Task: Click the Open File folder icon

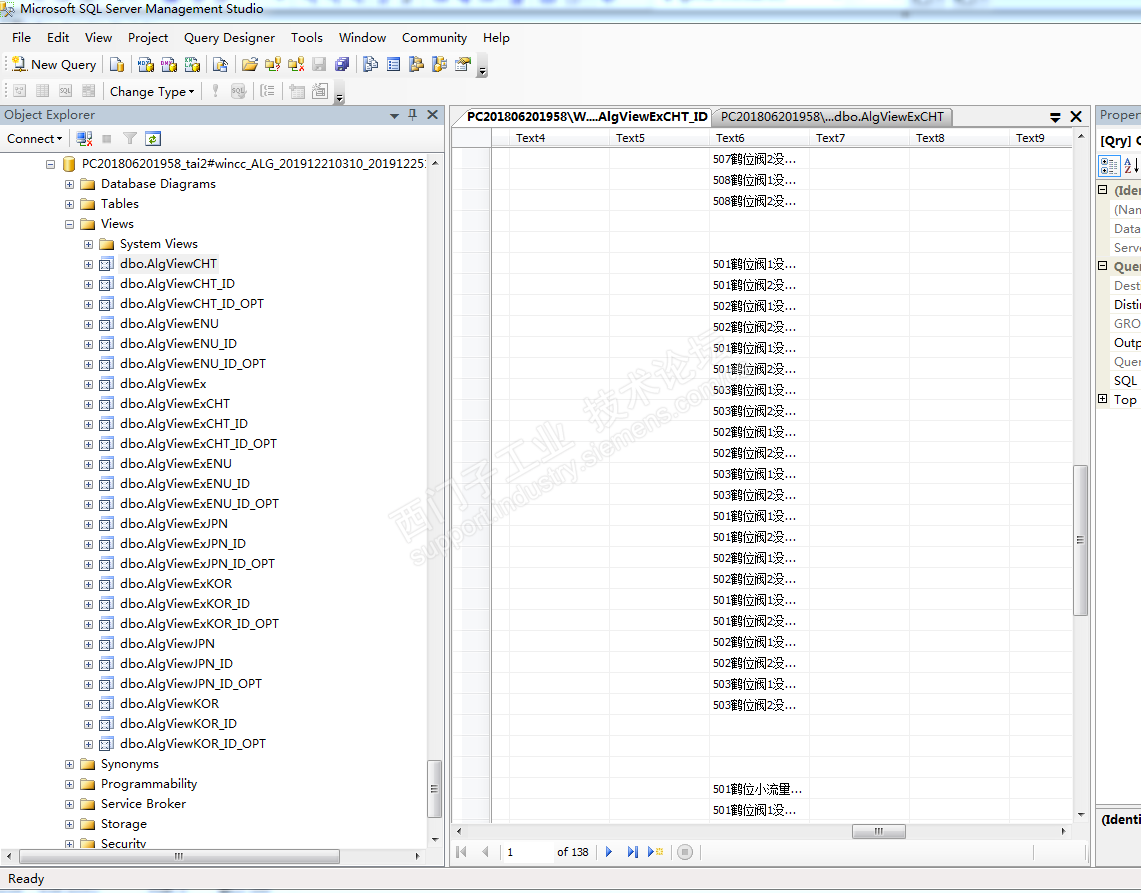Action: click(250, 65)
